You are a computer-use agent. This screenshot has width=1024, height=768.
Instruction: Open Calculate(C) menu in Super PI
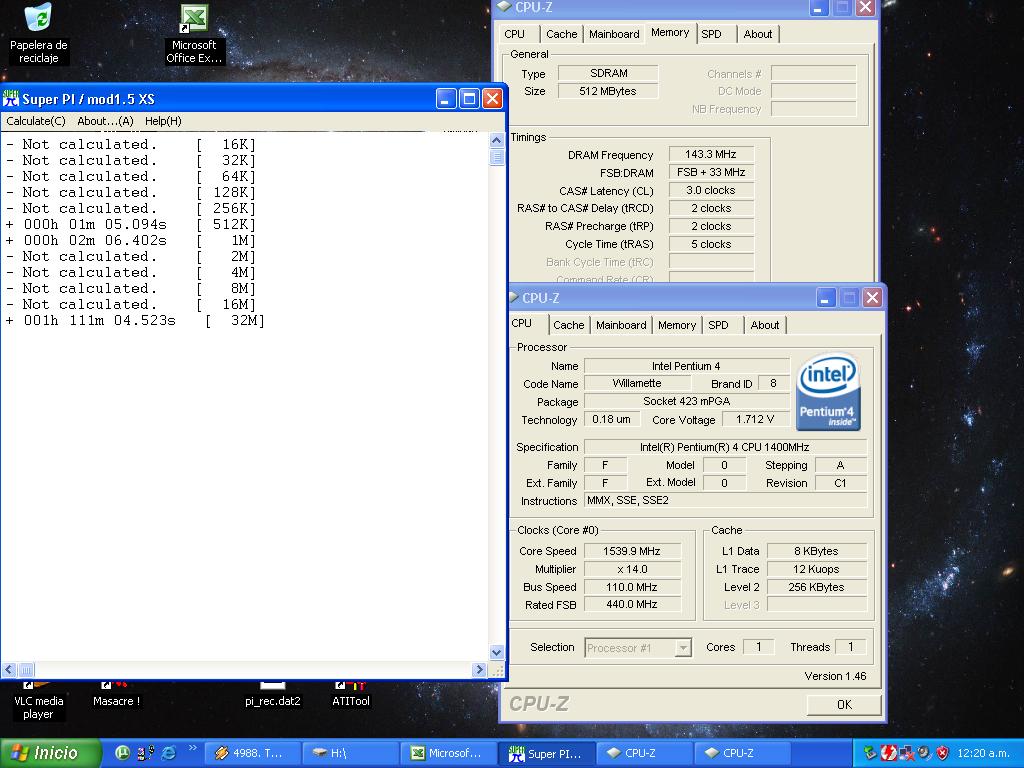pyautogui.click(x=36, y=121)
